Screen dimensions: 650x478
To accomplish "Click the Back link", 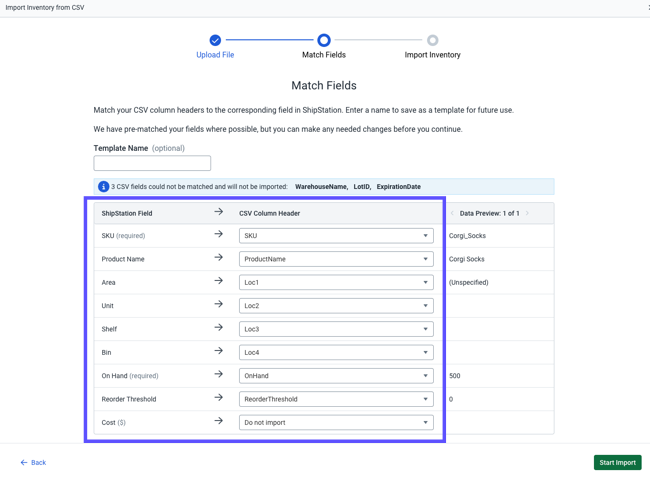I will [x=33, y=463].
